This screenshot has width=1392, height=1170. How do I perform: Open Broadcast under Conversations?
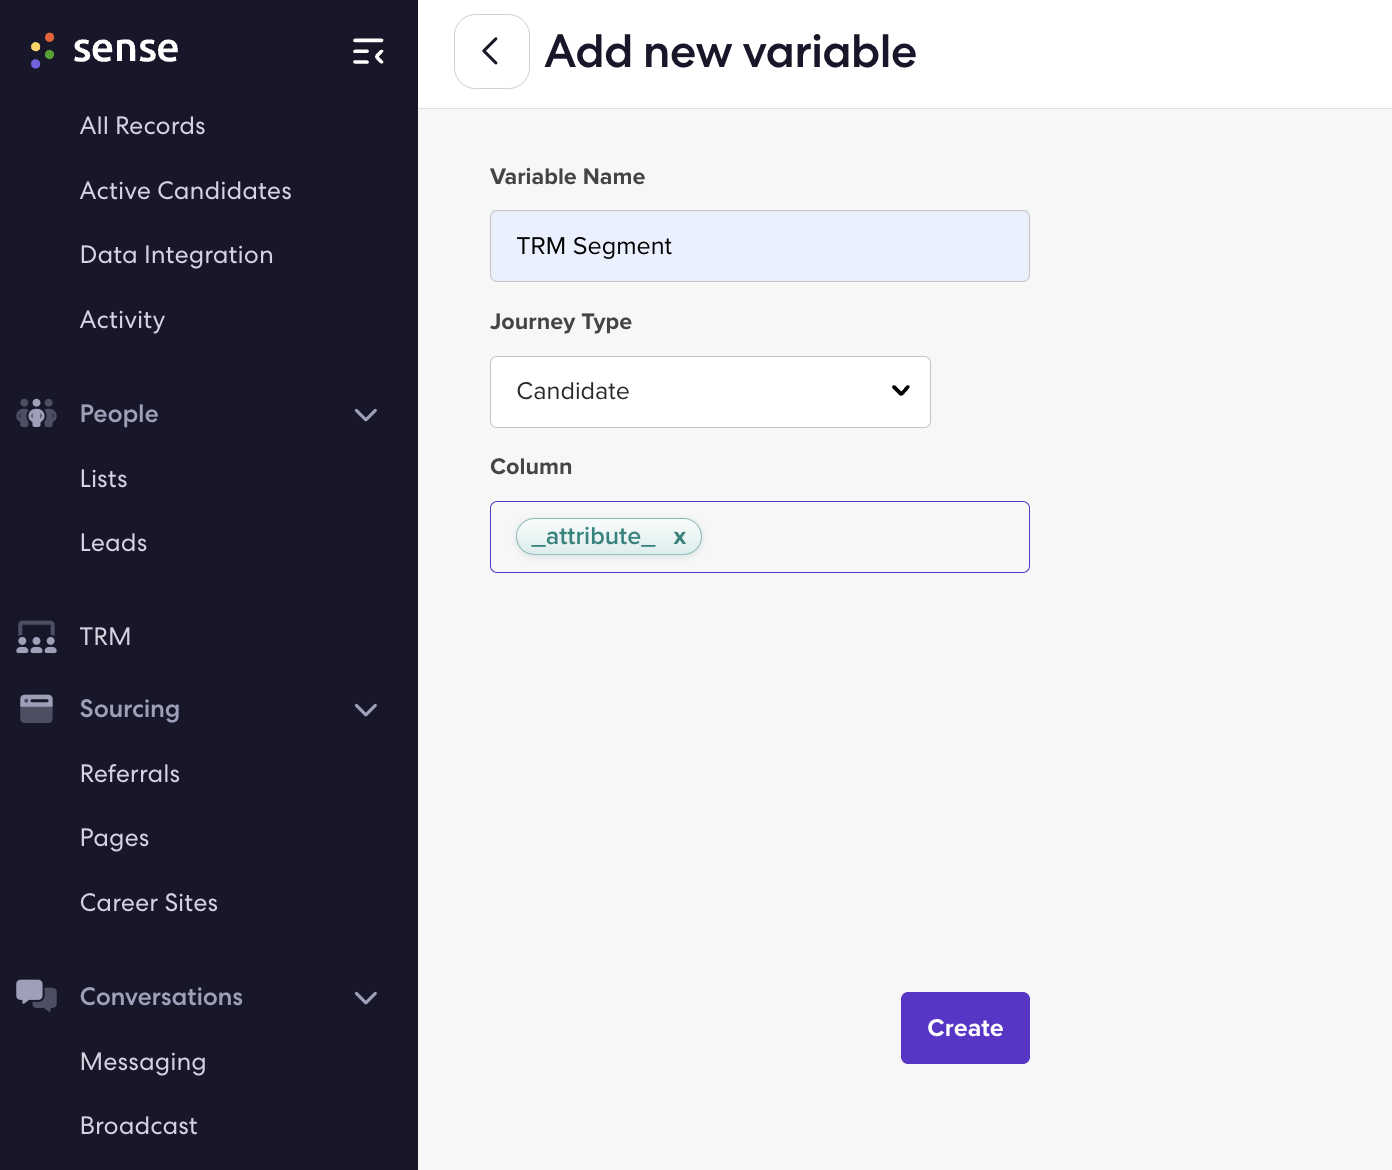point(139,1126)
